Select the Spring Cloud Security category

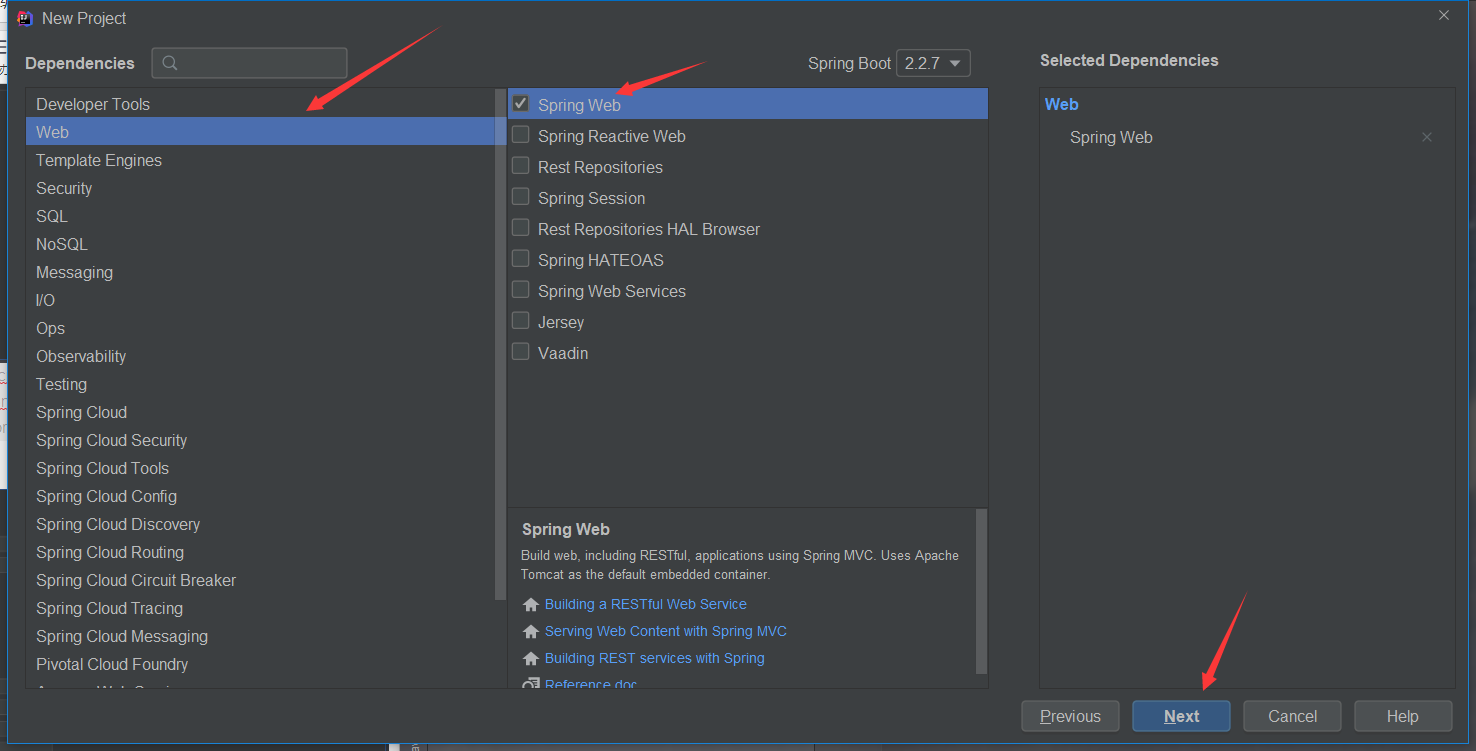coord(260,440)
